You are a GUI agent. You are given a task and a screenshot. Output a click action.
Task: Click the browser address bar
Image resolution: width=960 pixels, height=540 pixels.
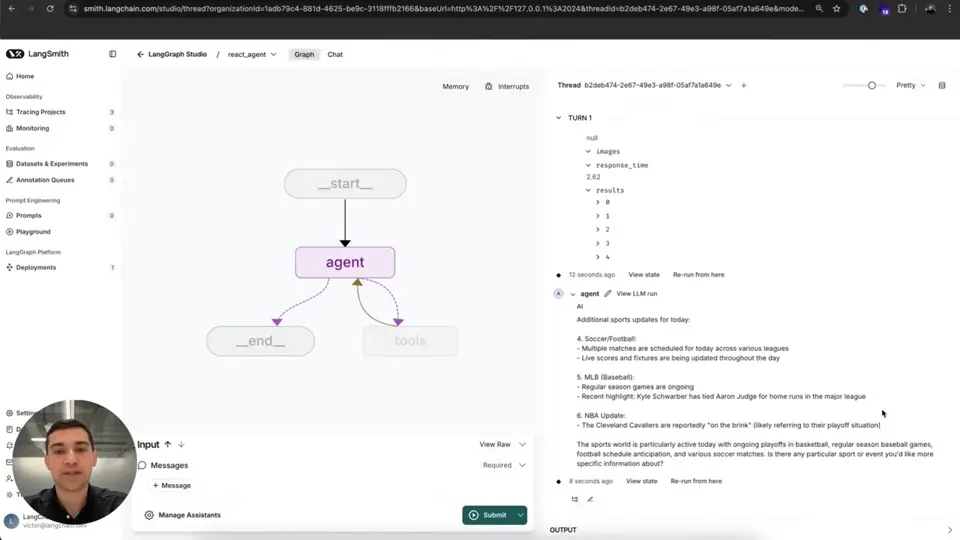(444, 9)
